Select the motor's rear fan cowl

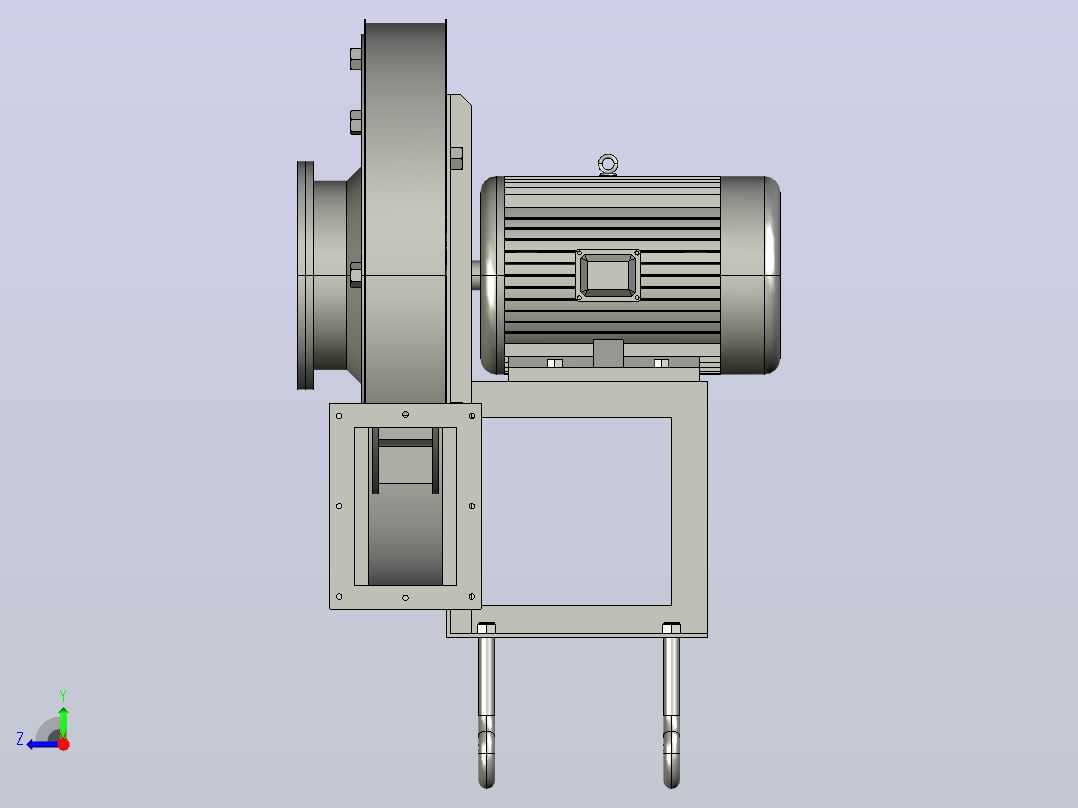(x=750, y=275)
